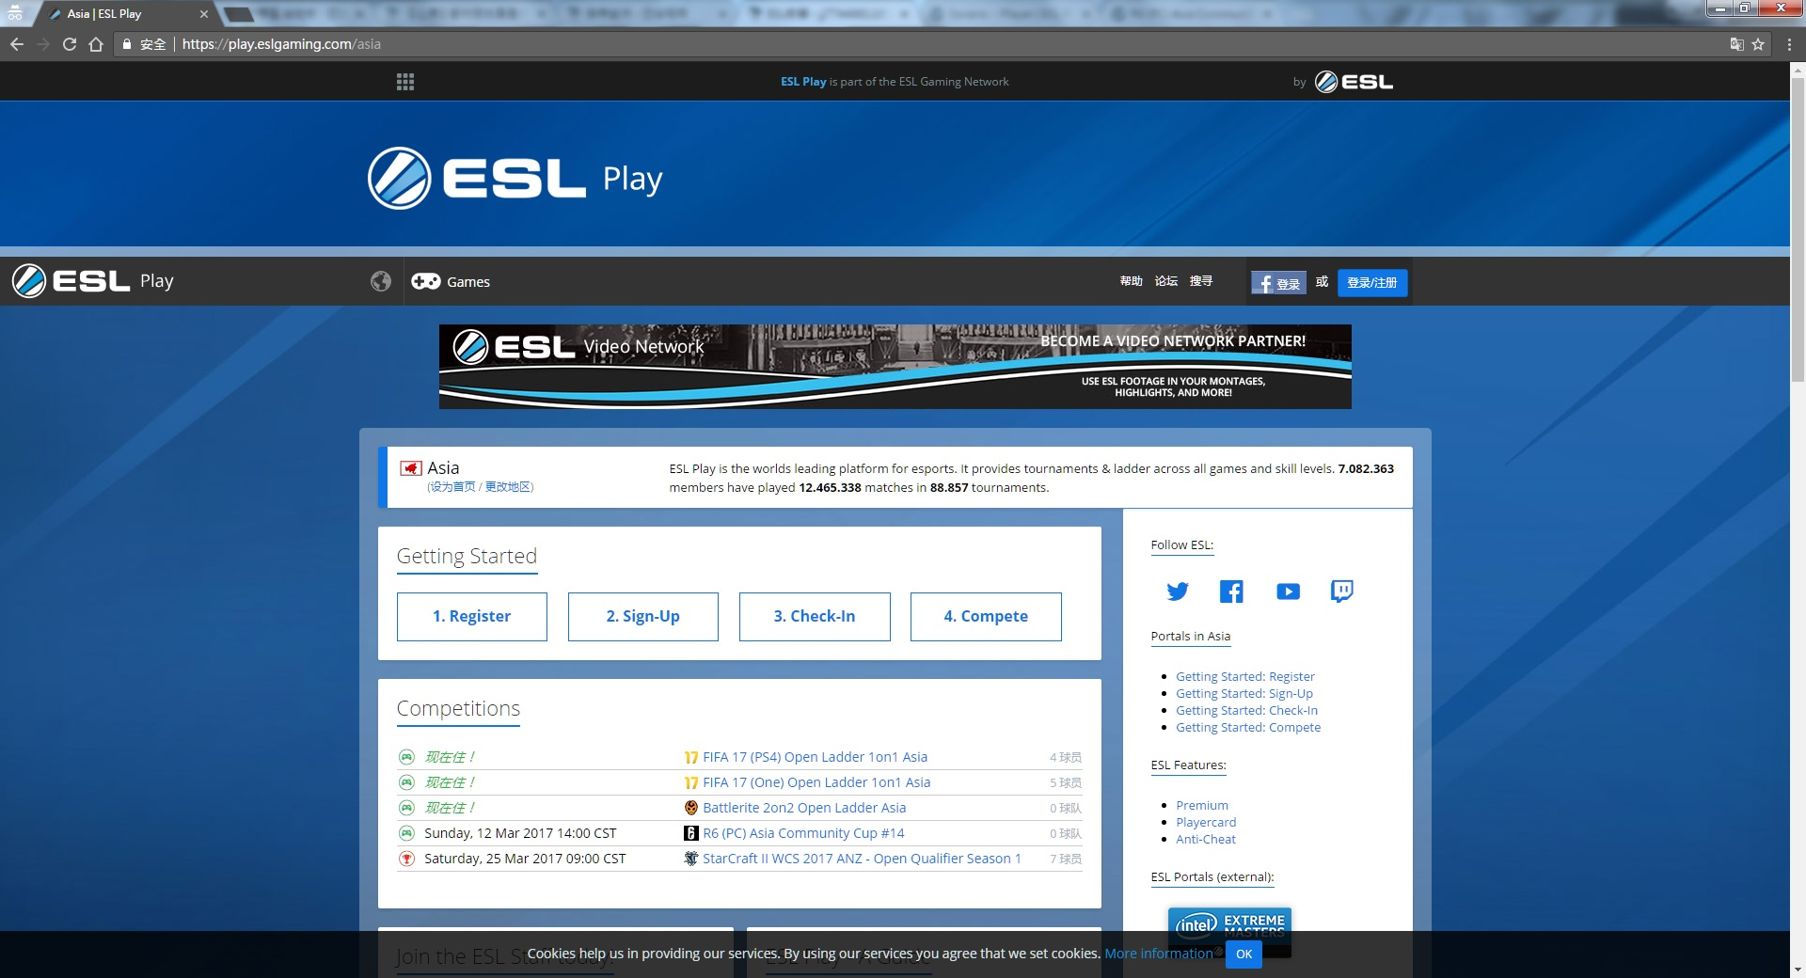Click the 1. Register button
1806x978 pixels.
click(472, 616)
